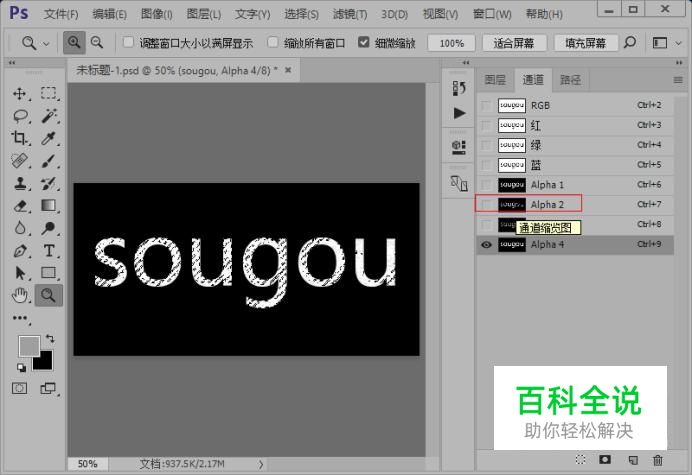Load channel as selection
692x475 pixels.
click(580, 460)
